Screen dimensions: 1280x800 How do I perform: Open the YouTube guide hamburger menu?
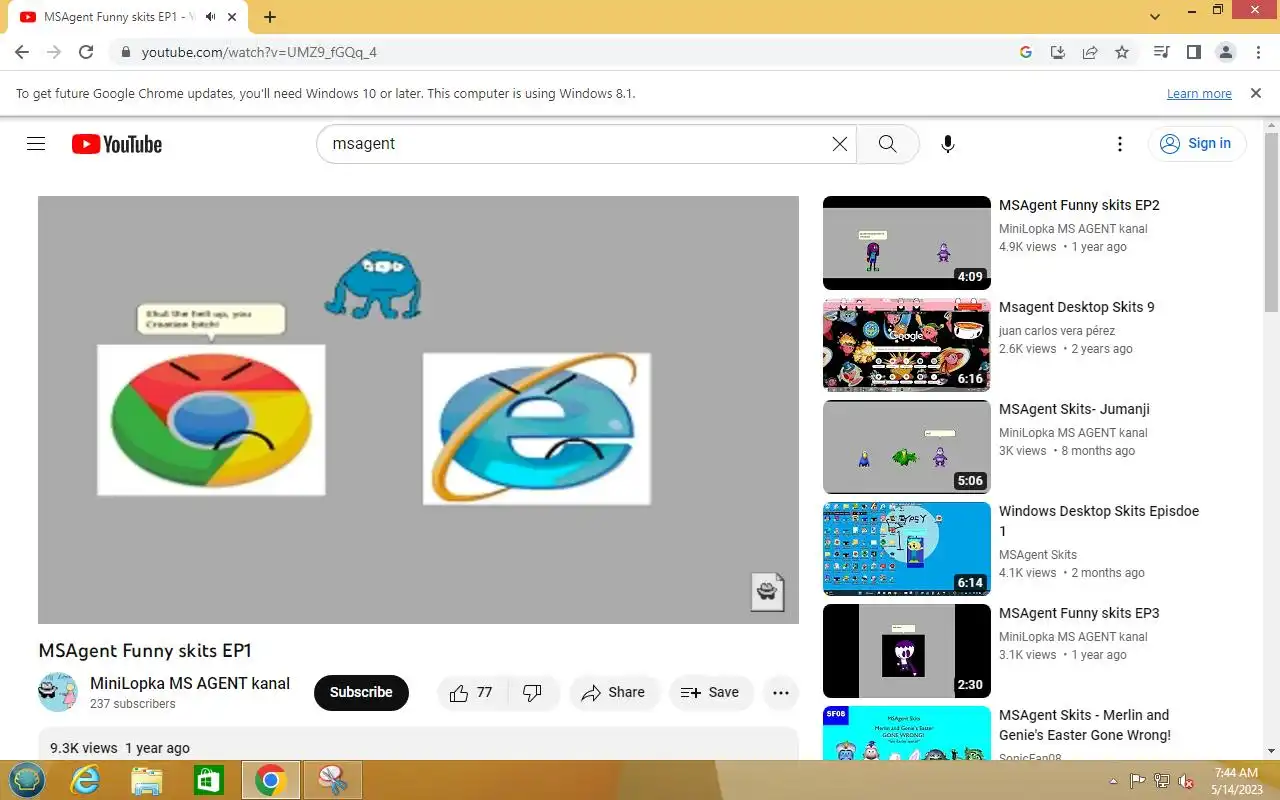tap(36, 144)
